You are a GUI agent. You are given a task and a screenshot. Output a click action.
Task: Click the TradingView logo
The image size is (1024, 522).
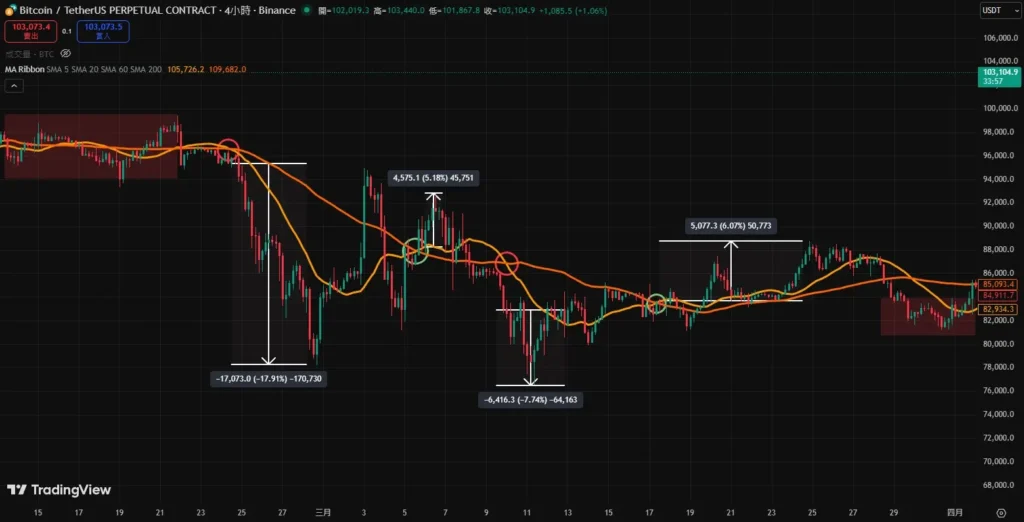58,490
